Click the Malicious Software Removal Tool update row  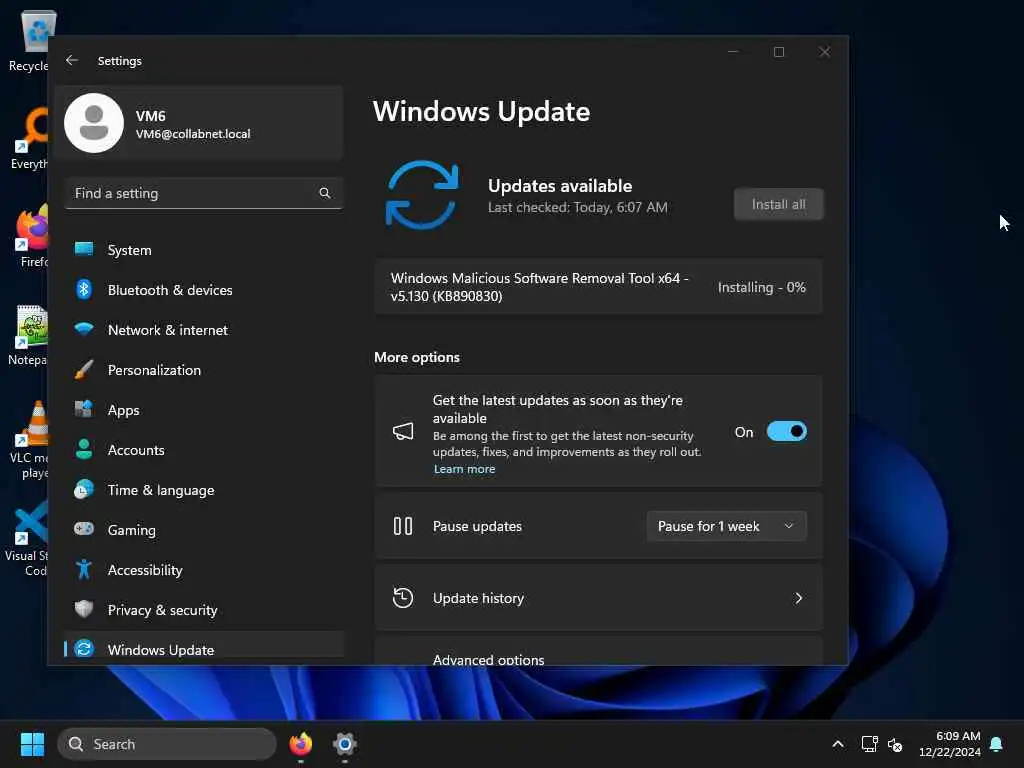point(598,287)
